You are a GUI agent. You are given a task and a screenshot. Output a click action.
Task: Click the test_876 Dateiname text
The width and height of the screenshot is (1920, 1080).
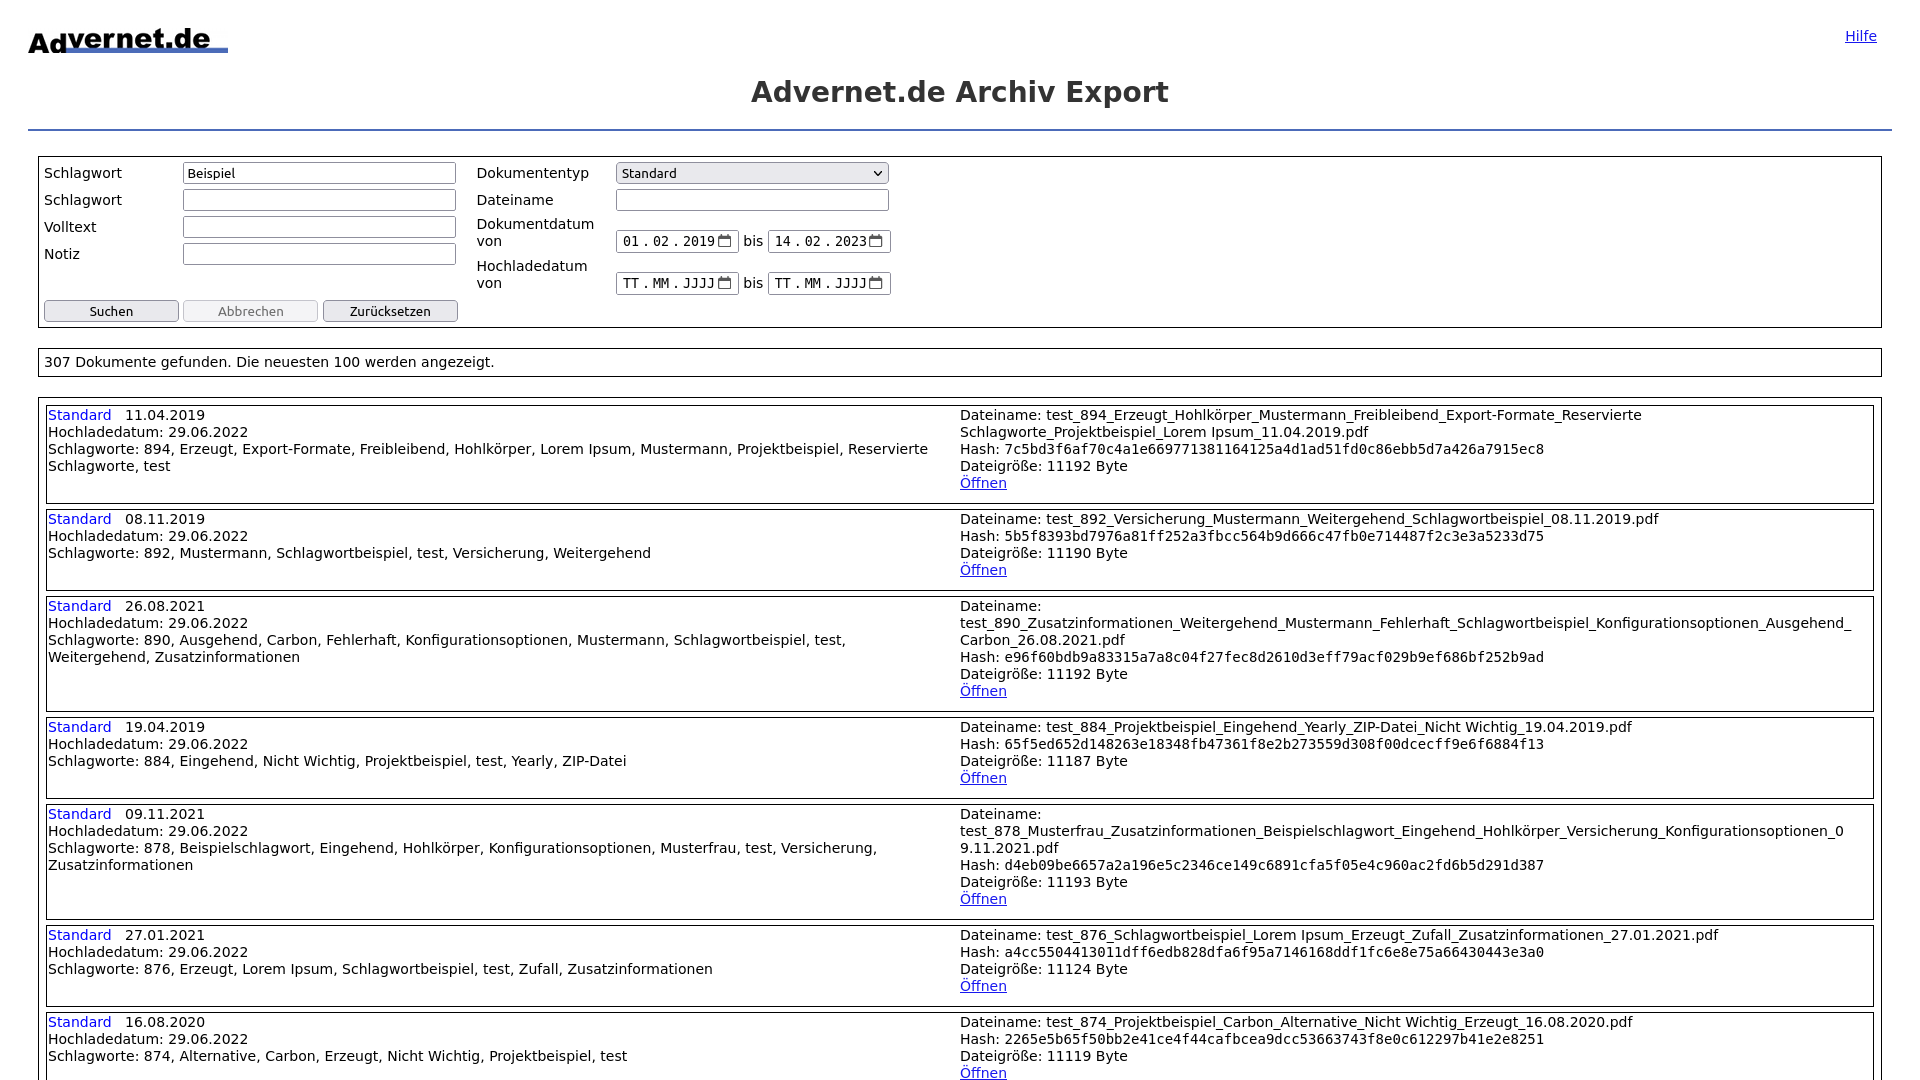coord(1339,935)
